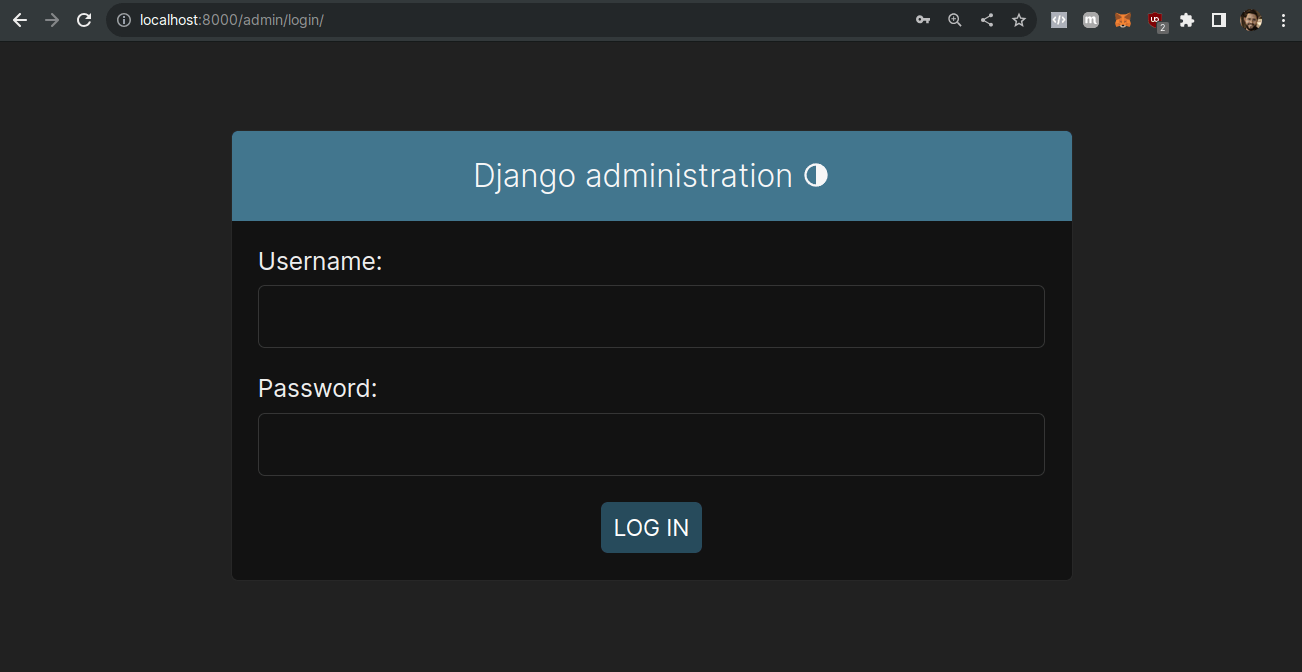Screen dimensions: 1302x672
Task: Reload the login page
Action: point(83,19)
